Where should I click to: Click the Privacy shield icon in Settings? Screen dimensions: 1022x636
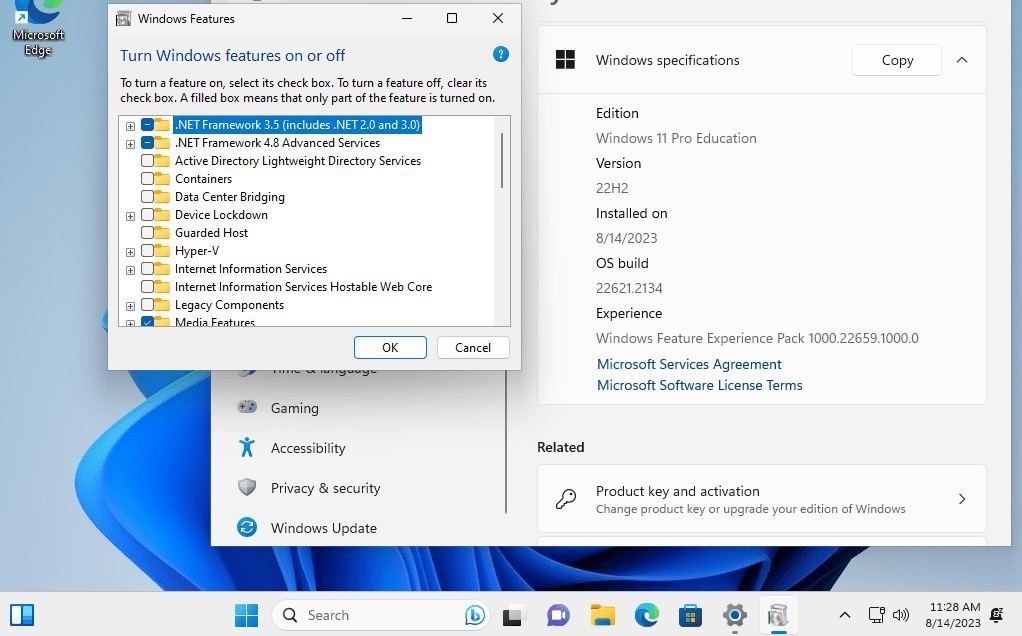[247, 487]
